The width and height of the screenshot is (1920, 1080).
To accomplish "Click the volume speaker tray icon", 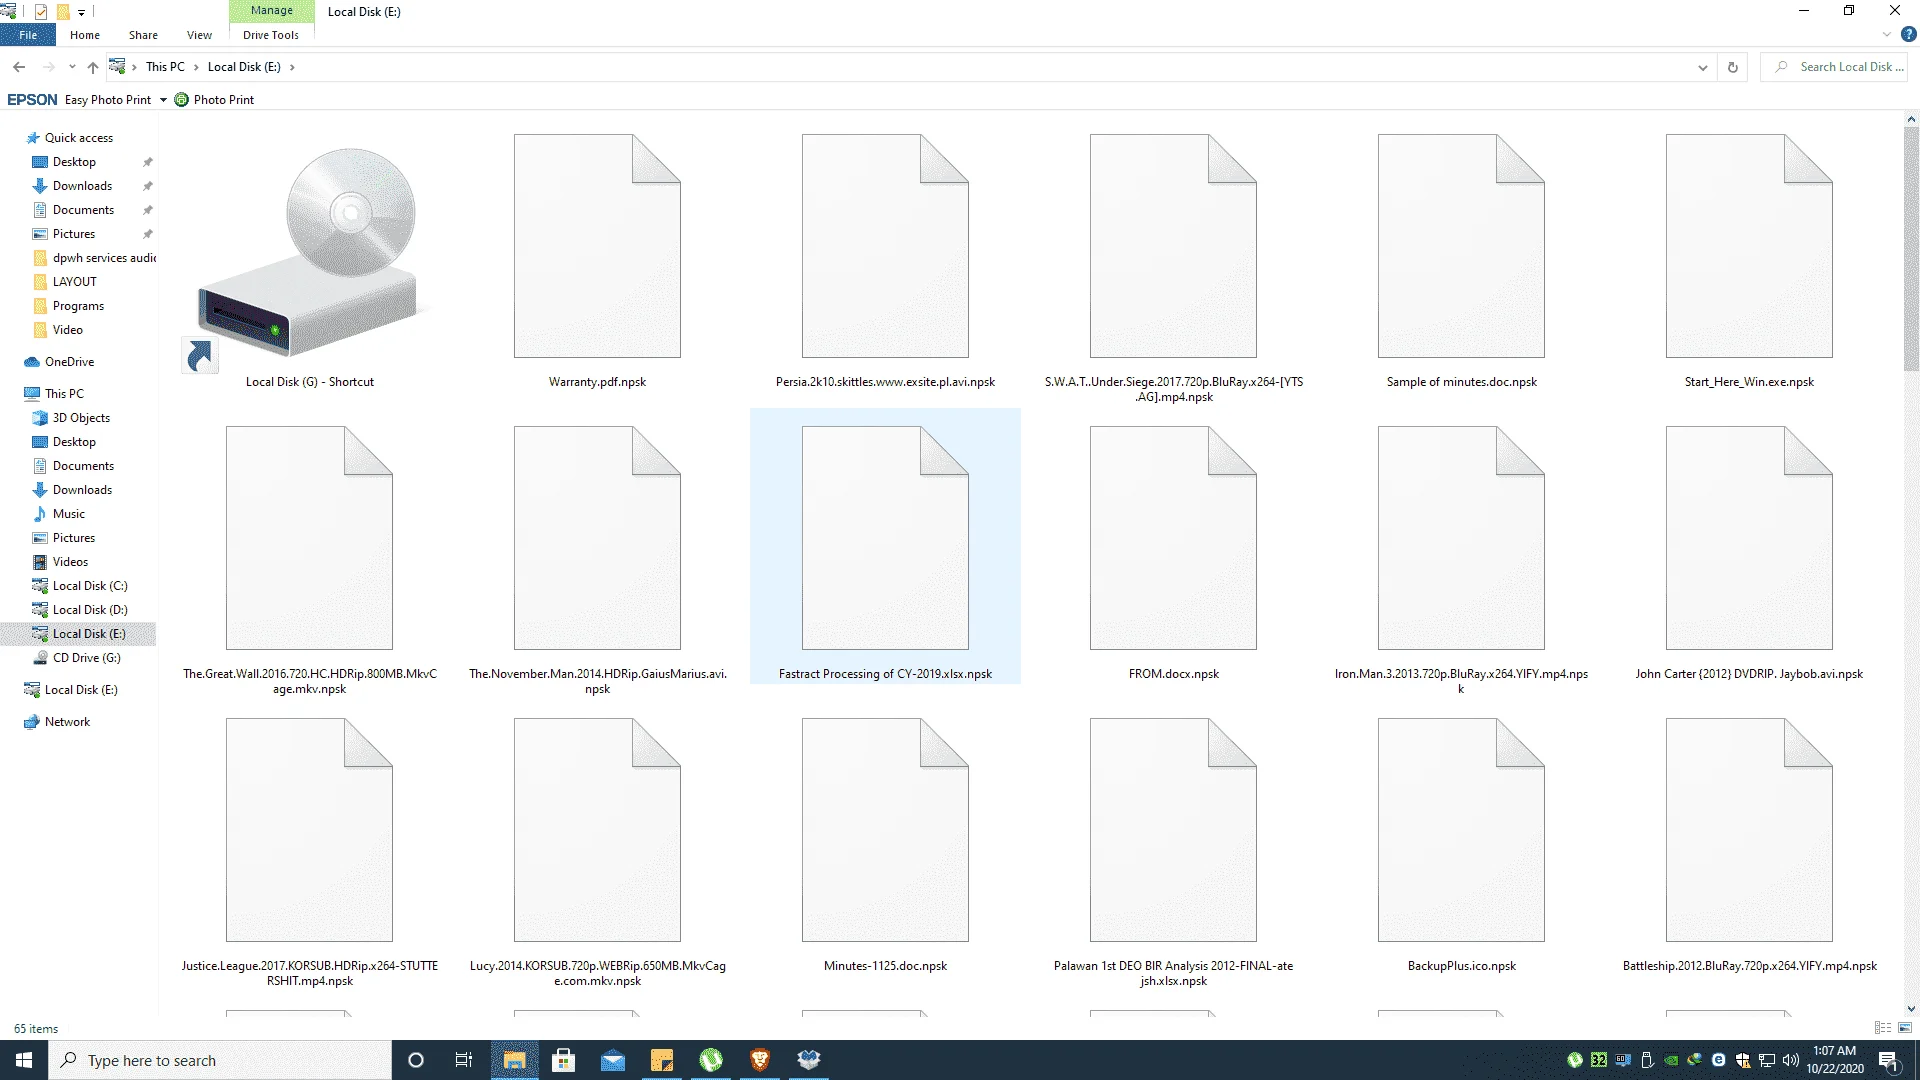I will click(1790, 1060).
